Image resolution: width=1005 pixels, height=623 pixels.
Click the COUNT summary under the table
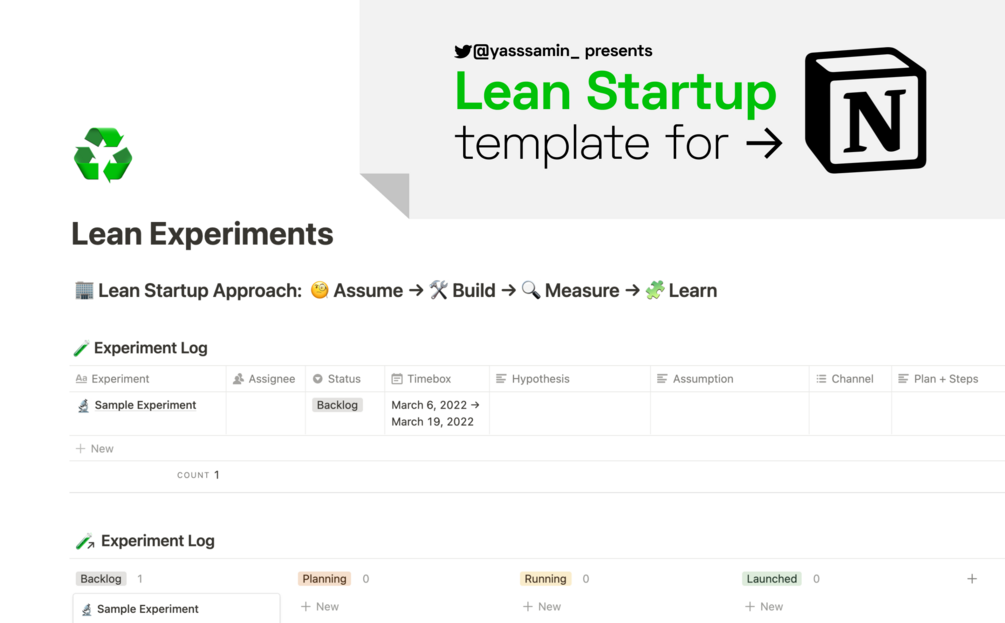click(x=198, y=475)
